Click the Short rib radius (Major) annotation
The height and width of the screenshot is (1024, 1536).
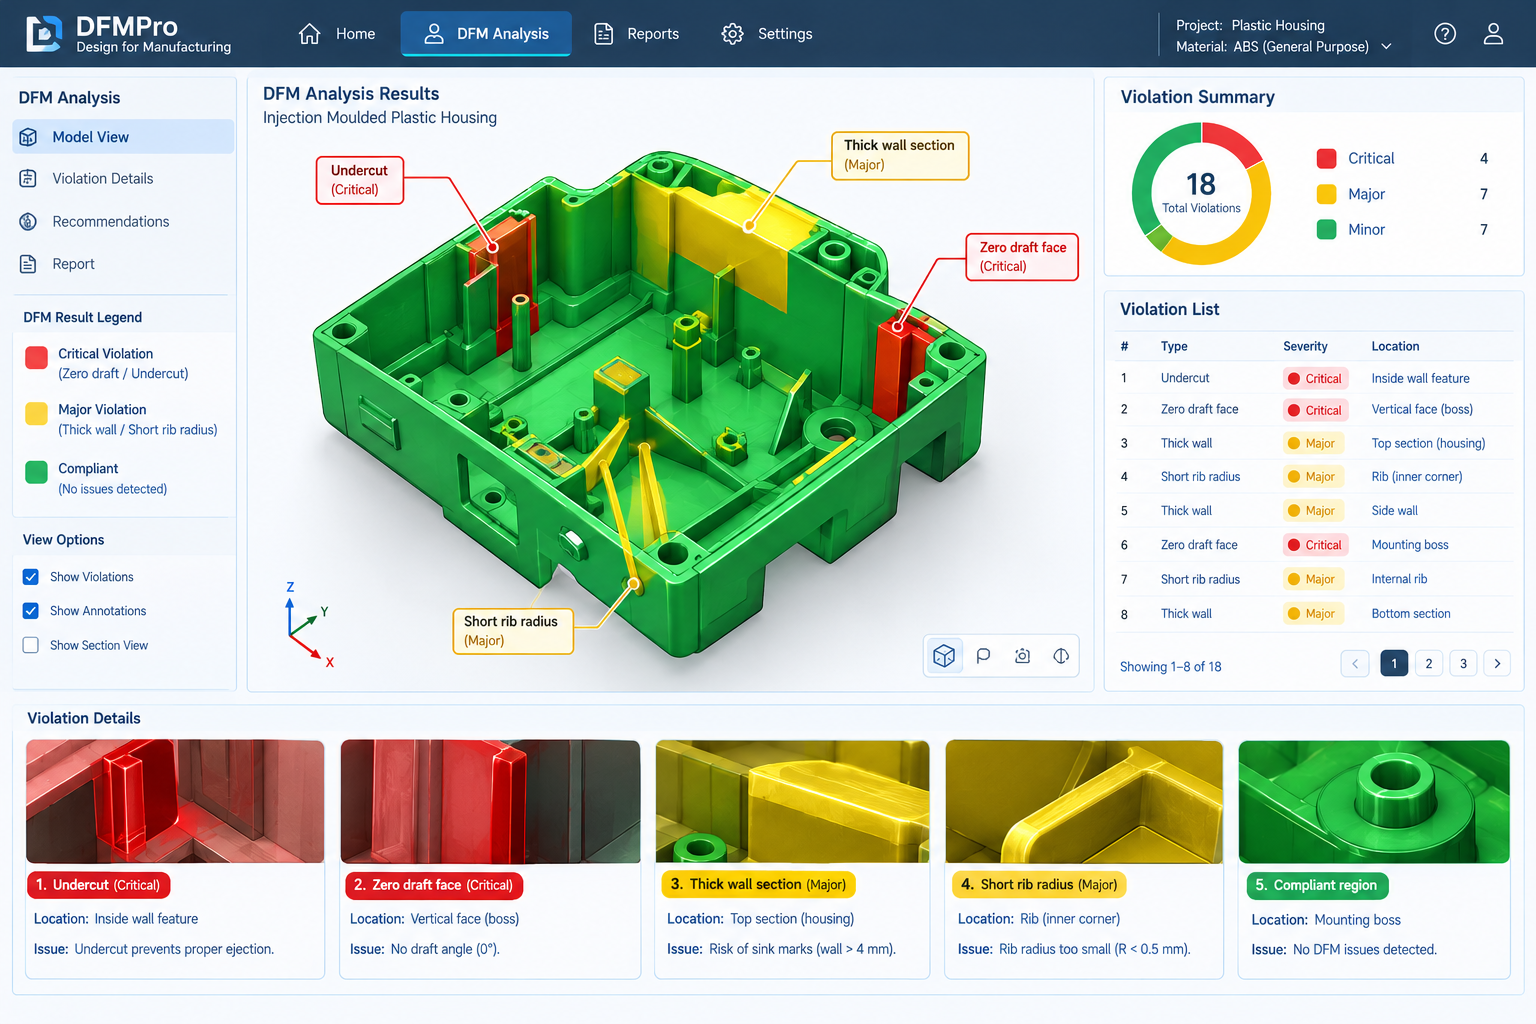[x=513, y=631]
